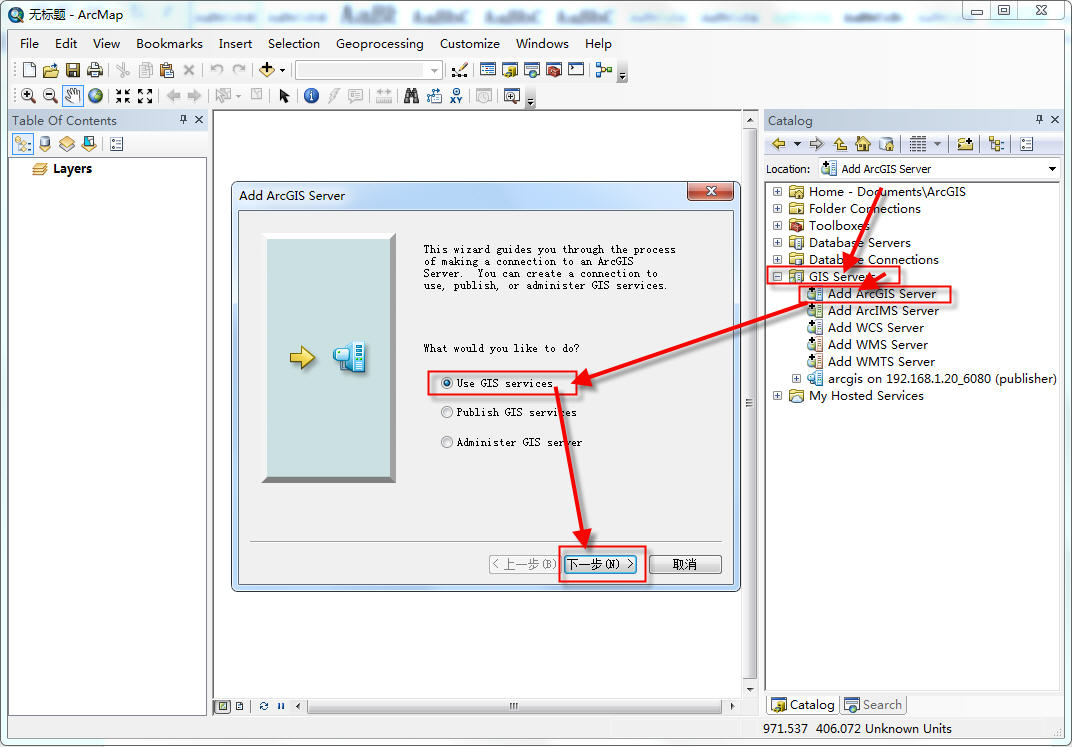Screen dimensions: 1072x747
Task: Expand Toolboxes tree node
Action: click(777, 226)
